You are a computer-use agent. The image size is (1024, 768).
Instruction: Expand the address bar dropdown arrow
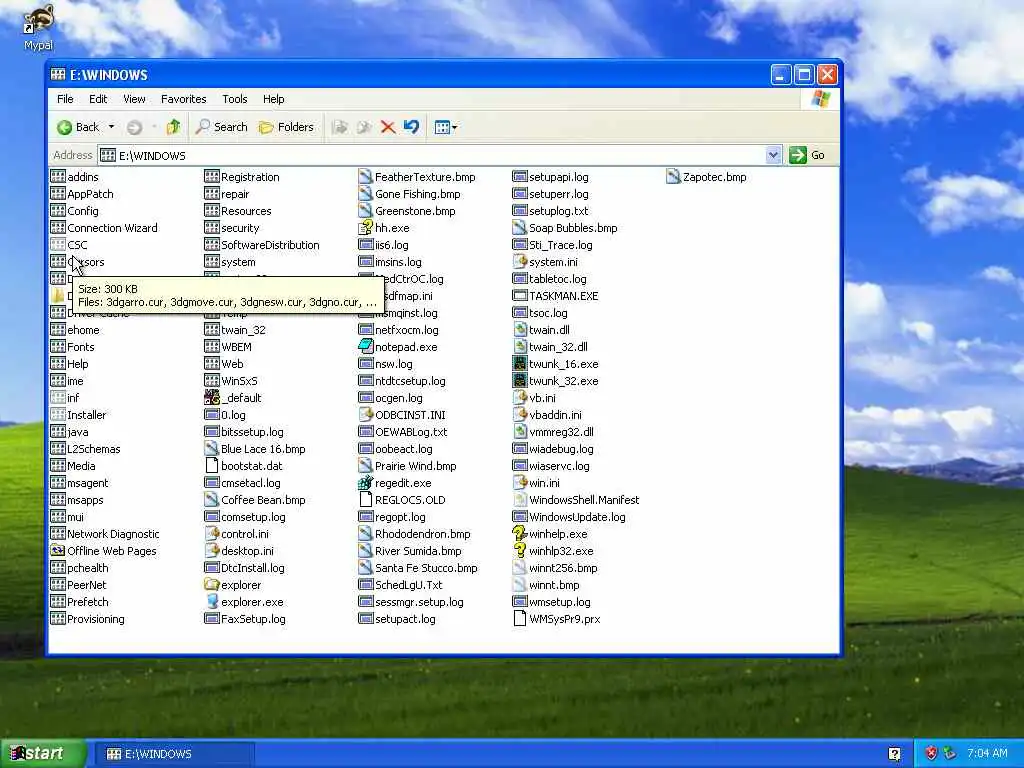pyautogui.click(x=773, y=155)
